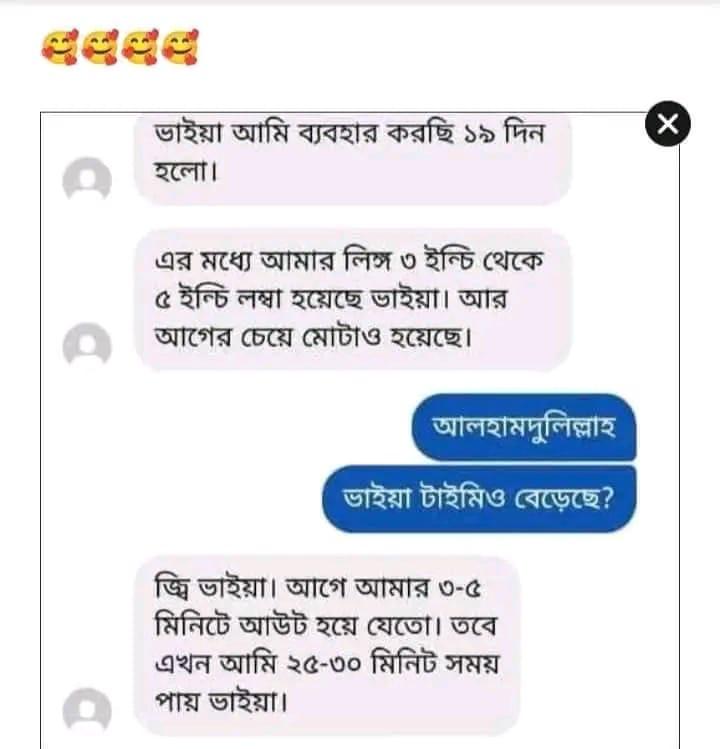The height and width of the screenshot is (749, 720).
Task: Click the line 'এর মধ্যে আমার লিঙ্গ ৩ ইন্চি থেকে'
Action: [349, 261]
